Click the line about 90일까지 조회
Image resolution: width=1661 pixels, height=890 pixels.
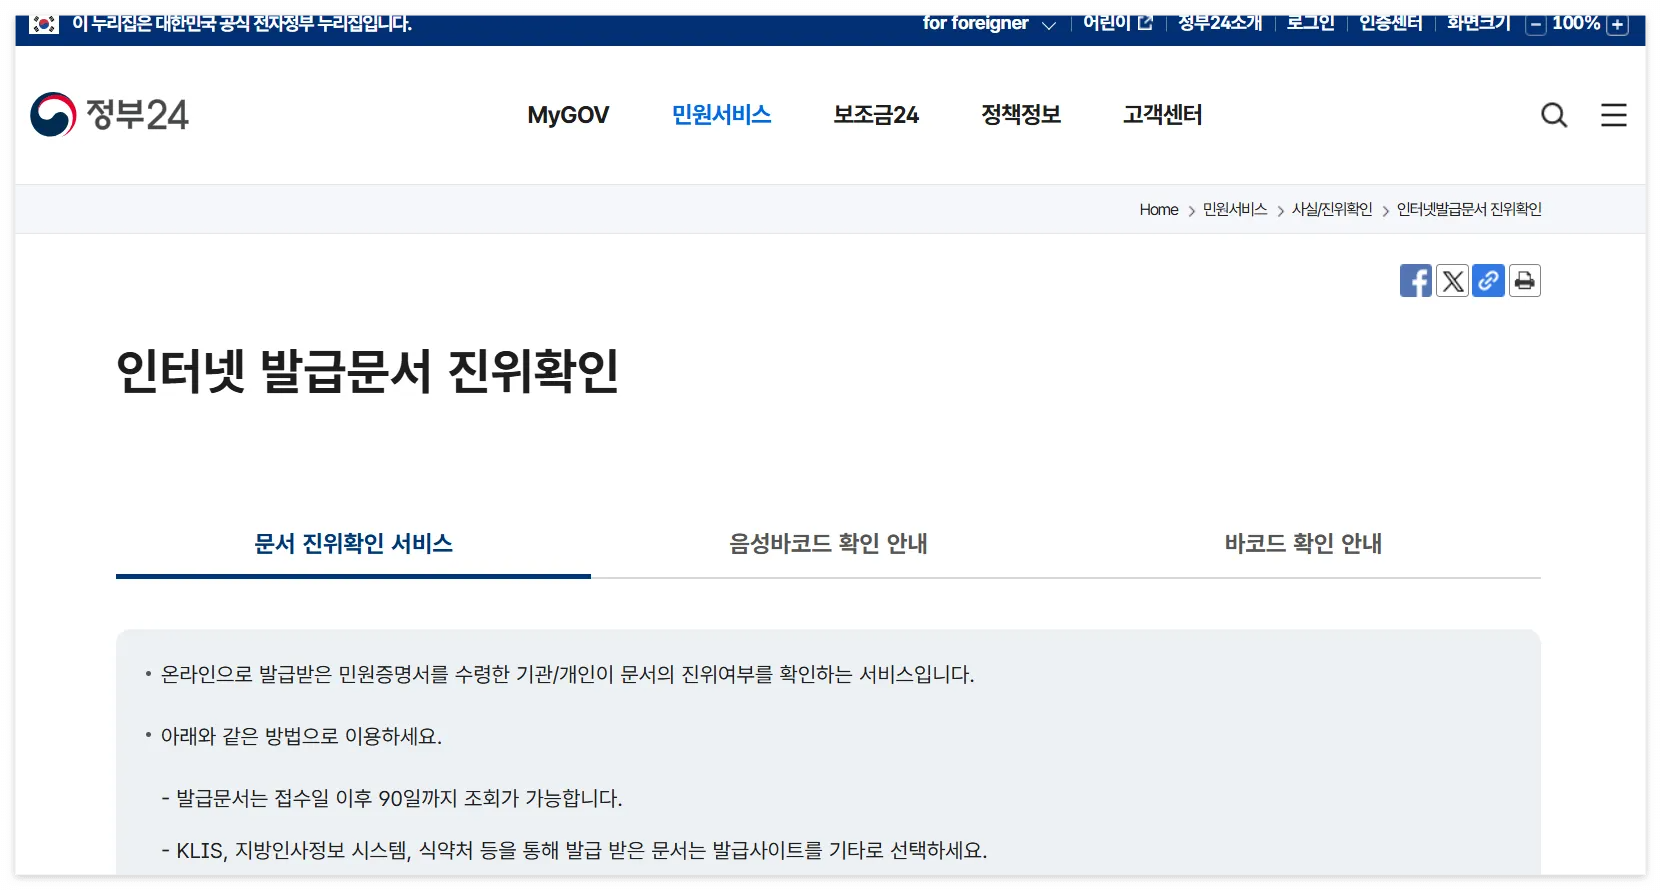[392, 799]
